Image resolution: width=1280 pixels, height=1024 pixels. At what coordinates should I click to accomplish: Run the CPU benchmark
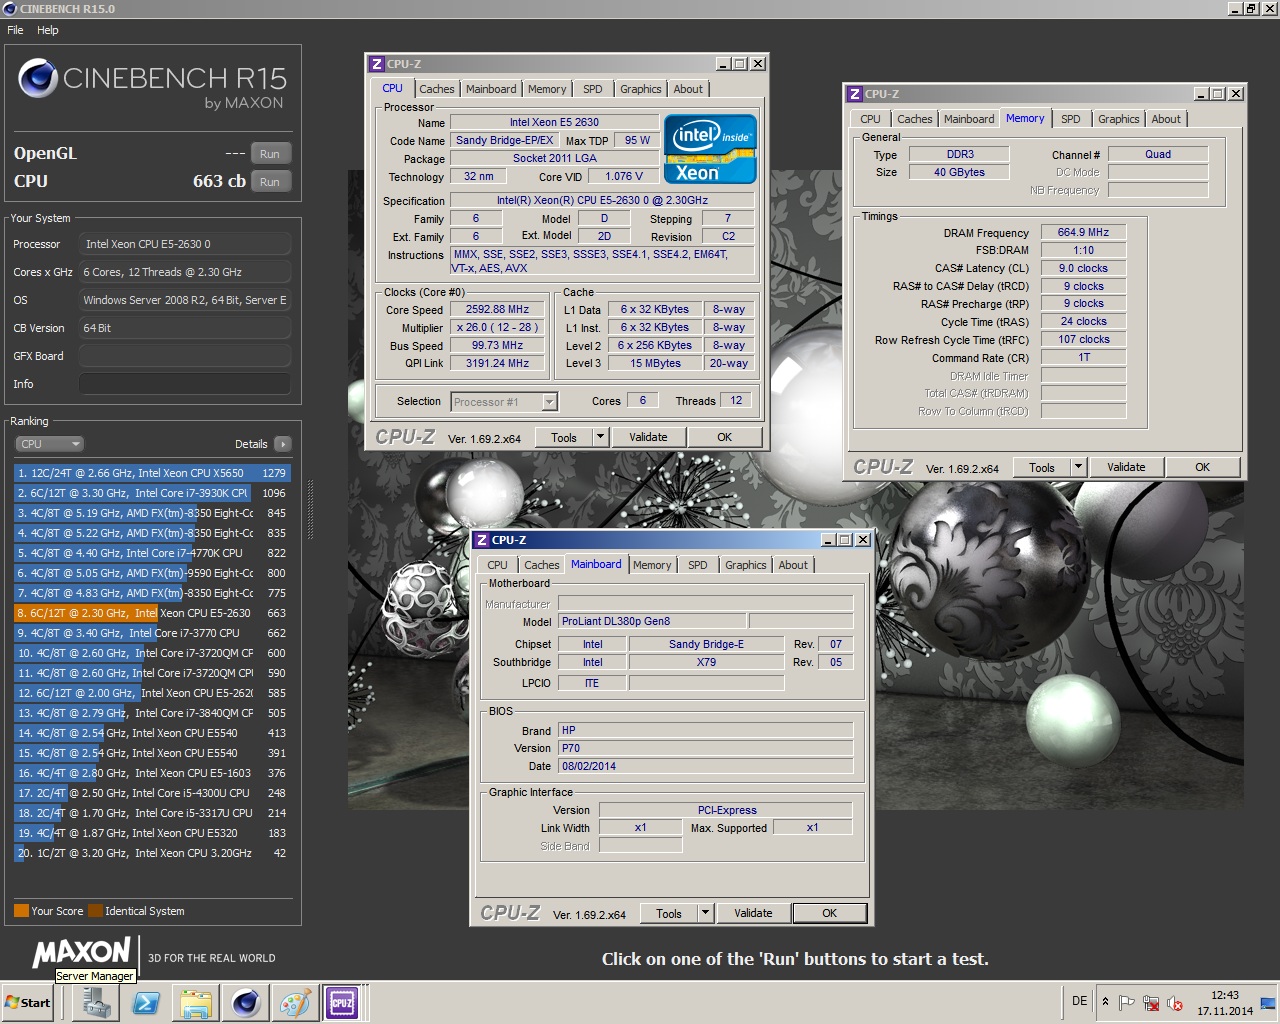pos(270,182)
